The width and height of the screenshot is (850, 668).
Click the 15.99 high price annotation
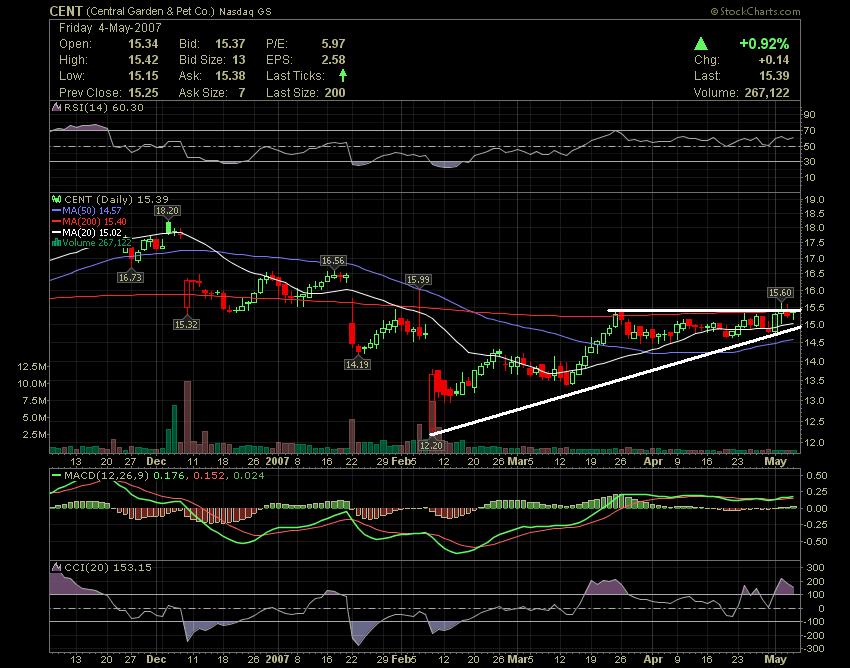pyautogui.click(x=418, y=279)
